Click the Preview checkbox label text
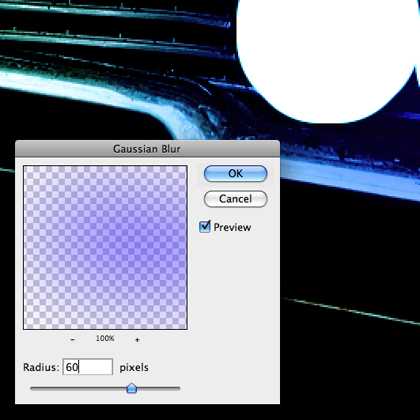420x420 pixels. click(x=232, y=227)
